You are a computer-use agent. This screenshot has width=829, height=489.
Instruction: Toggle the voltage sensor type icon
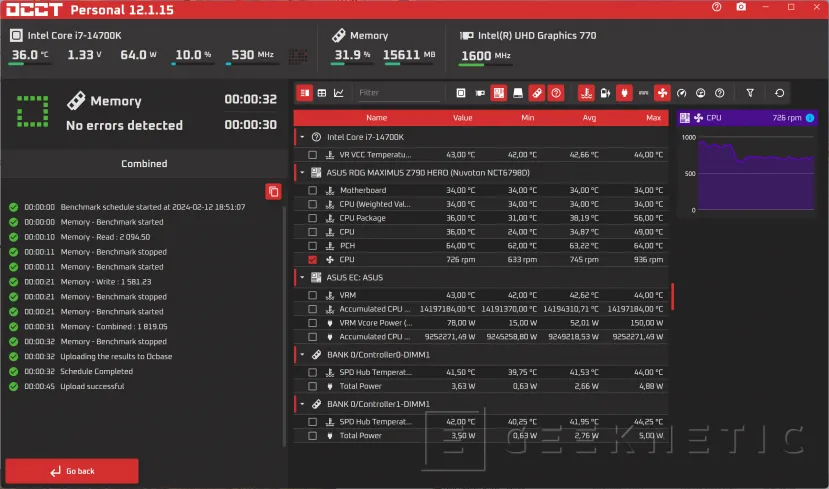pyautogui.click(x=605, y=93)
